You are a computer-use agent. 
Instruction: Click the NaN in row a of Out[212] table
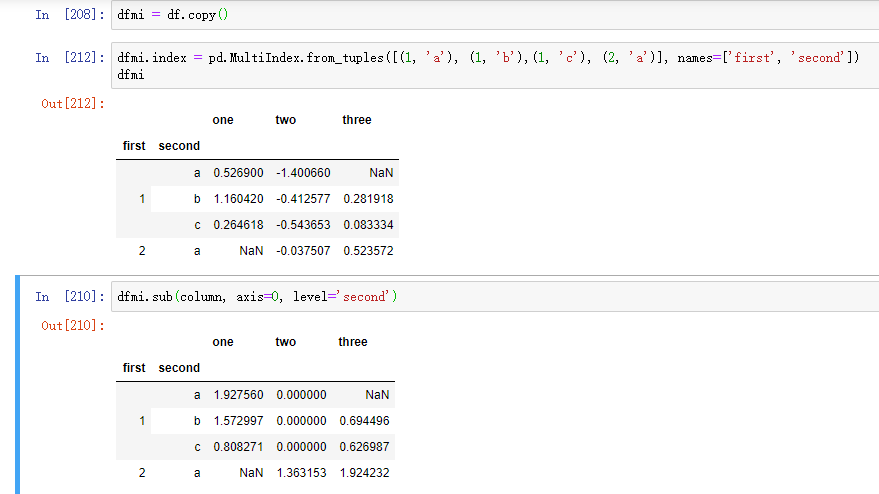pos(381,173)
